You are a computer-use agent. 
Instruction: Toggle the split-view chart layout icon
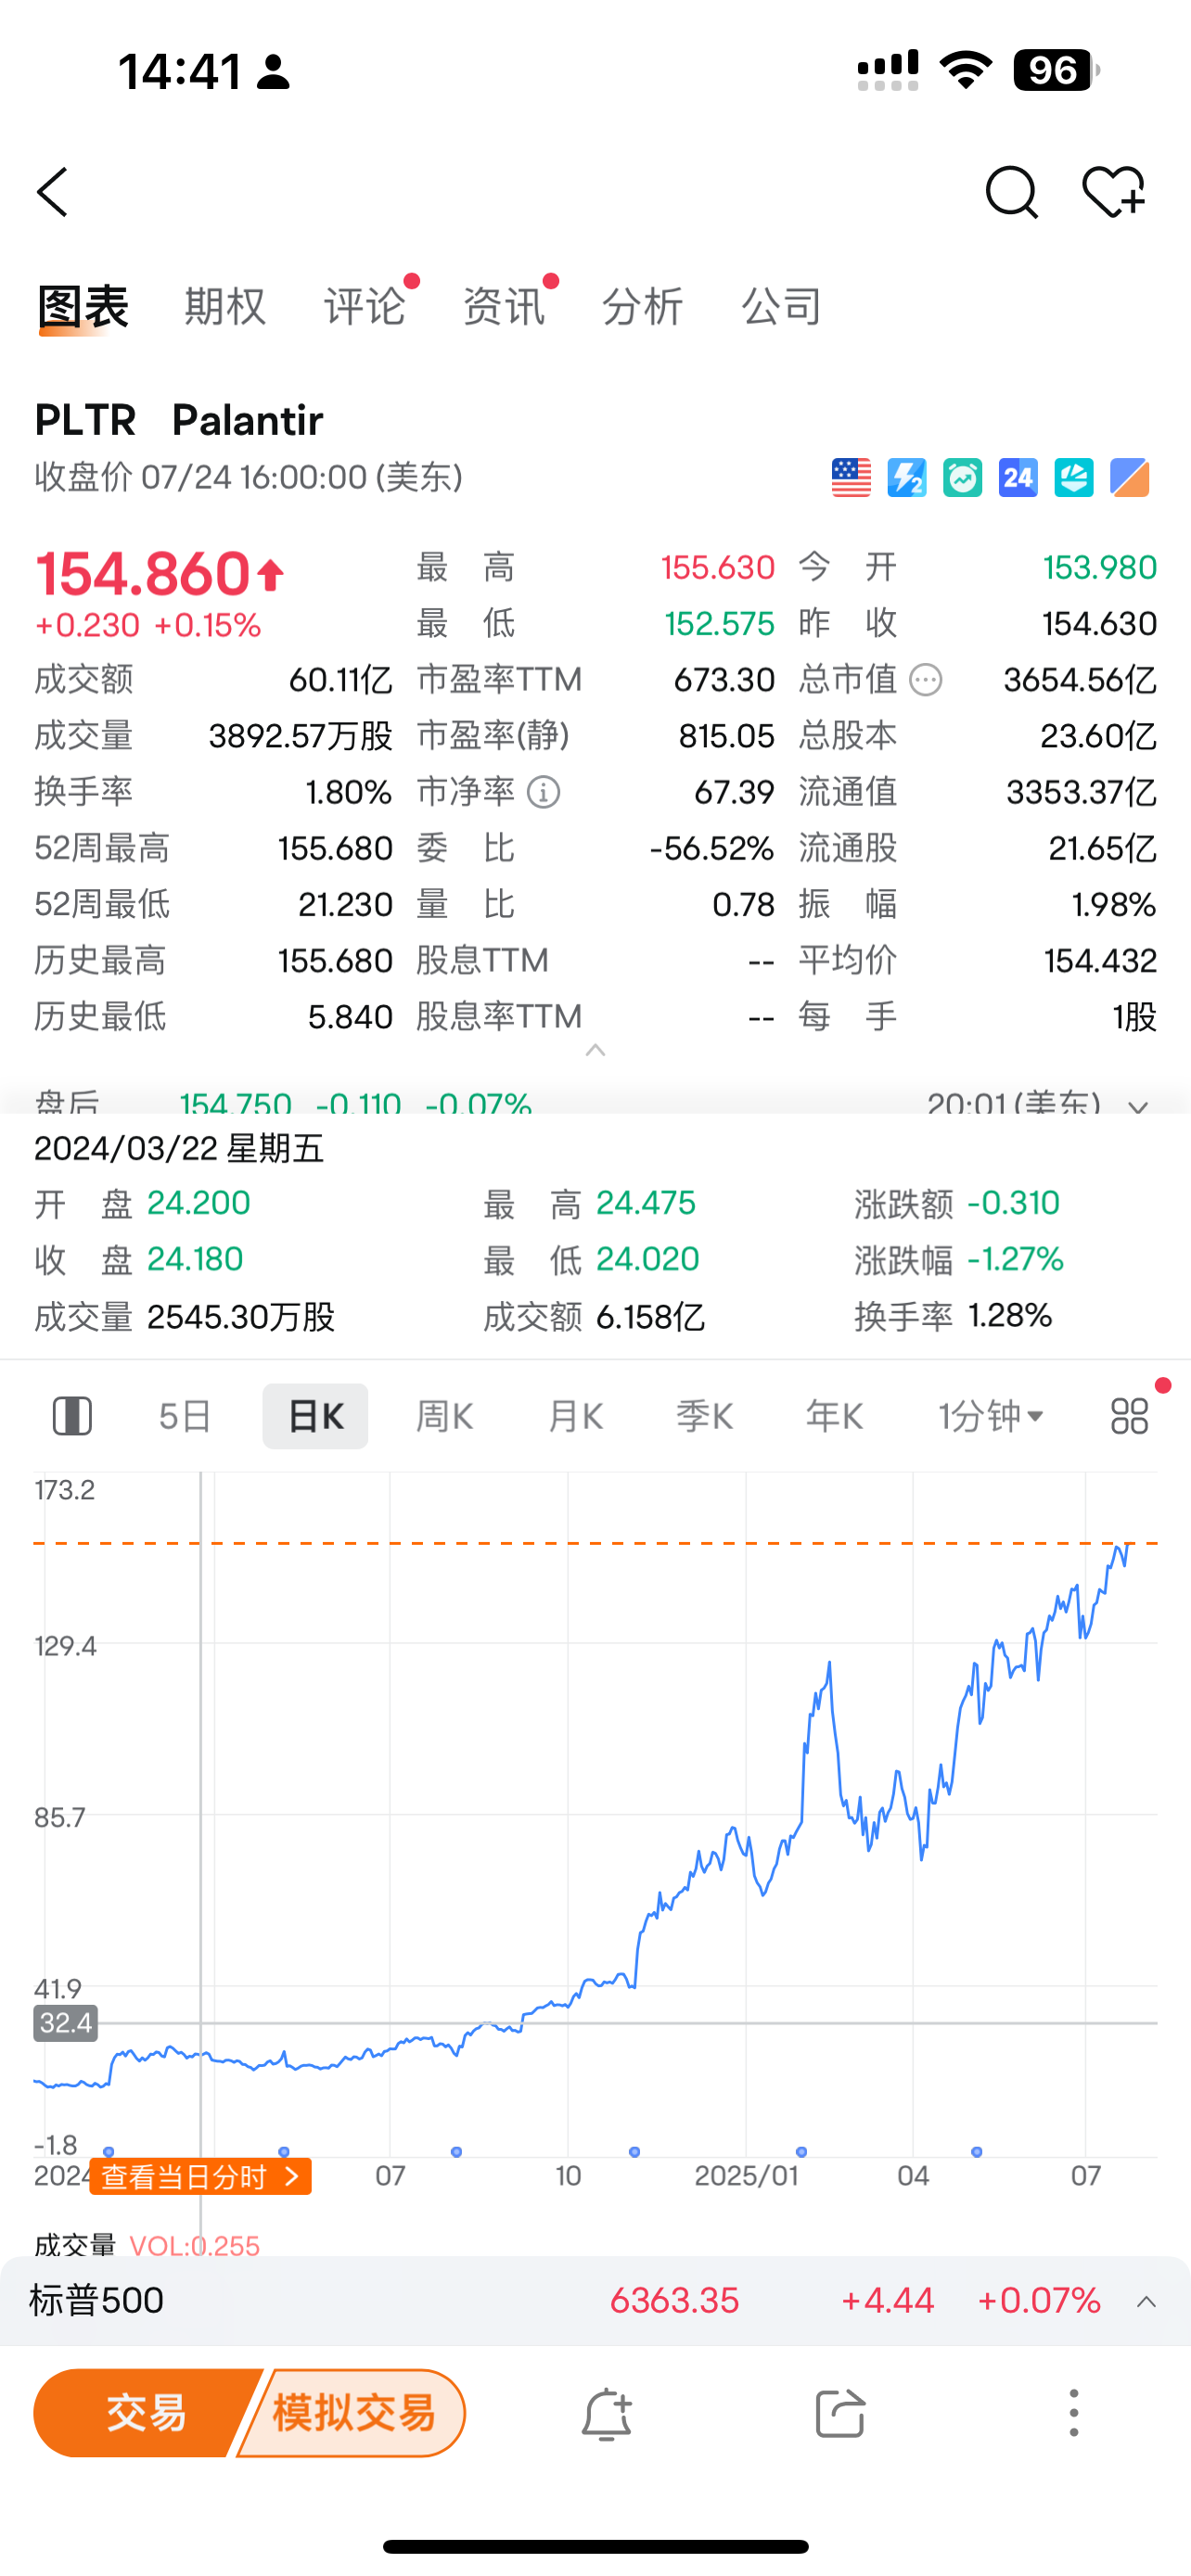72,1416
